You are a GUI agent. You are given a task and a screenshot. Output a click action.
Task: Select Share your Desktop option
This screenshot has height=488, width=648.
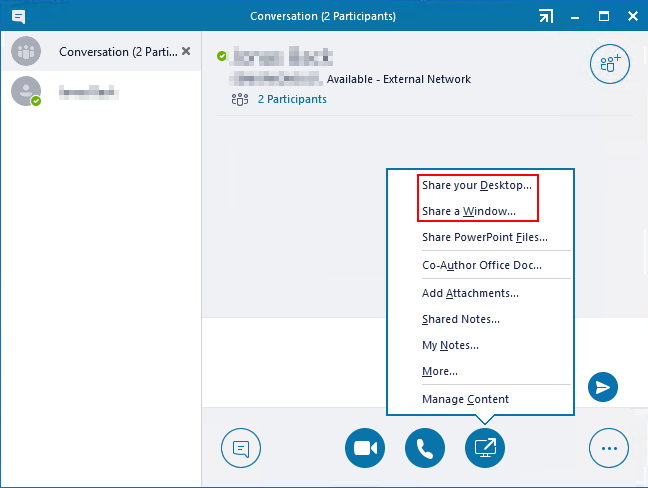point(477,185)
